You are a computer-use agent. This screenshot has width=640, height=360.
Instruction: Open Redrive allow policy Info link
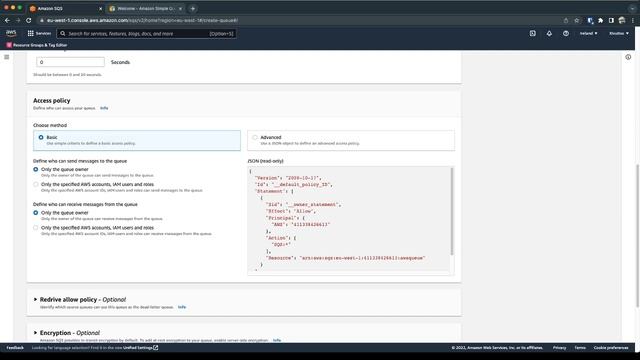pos(182,307)
